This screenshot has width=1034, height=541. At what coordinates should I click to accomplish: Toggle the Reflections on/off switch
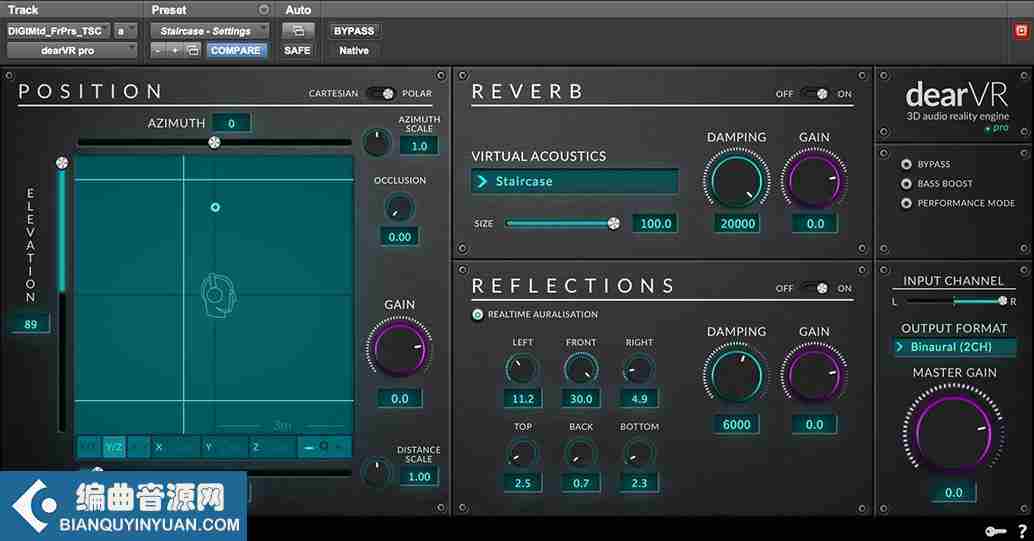point(814,288)
